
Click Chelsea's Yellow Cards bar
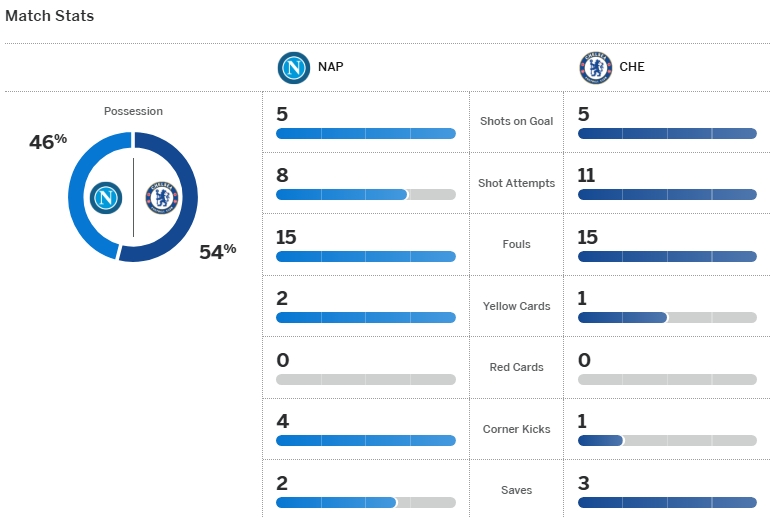click(x=667, y=318)
